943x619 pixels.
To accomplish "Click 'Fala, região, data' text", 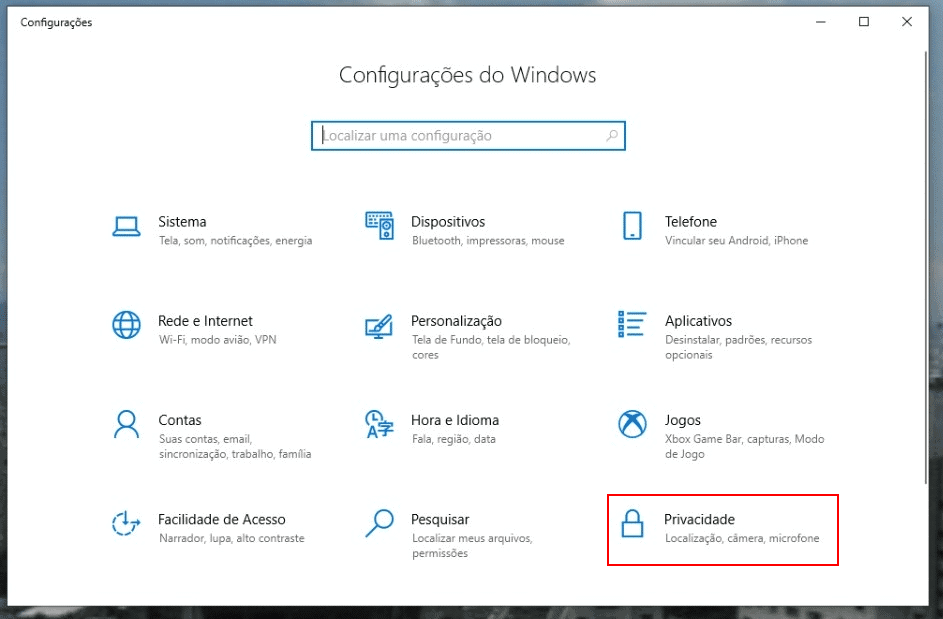I will tap(454, 439).
